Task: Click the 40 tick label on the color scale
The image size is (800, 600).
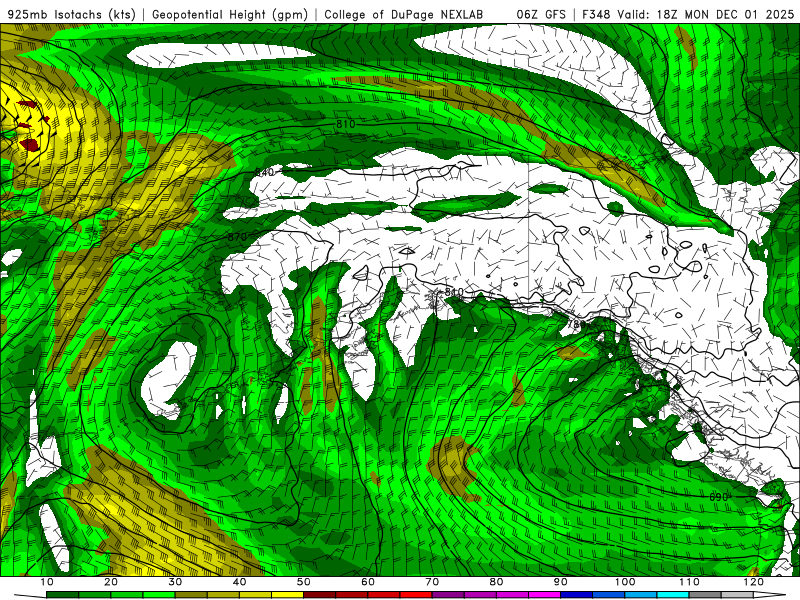Action: [239, 582]
